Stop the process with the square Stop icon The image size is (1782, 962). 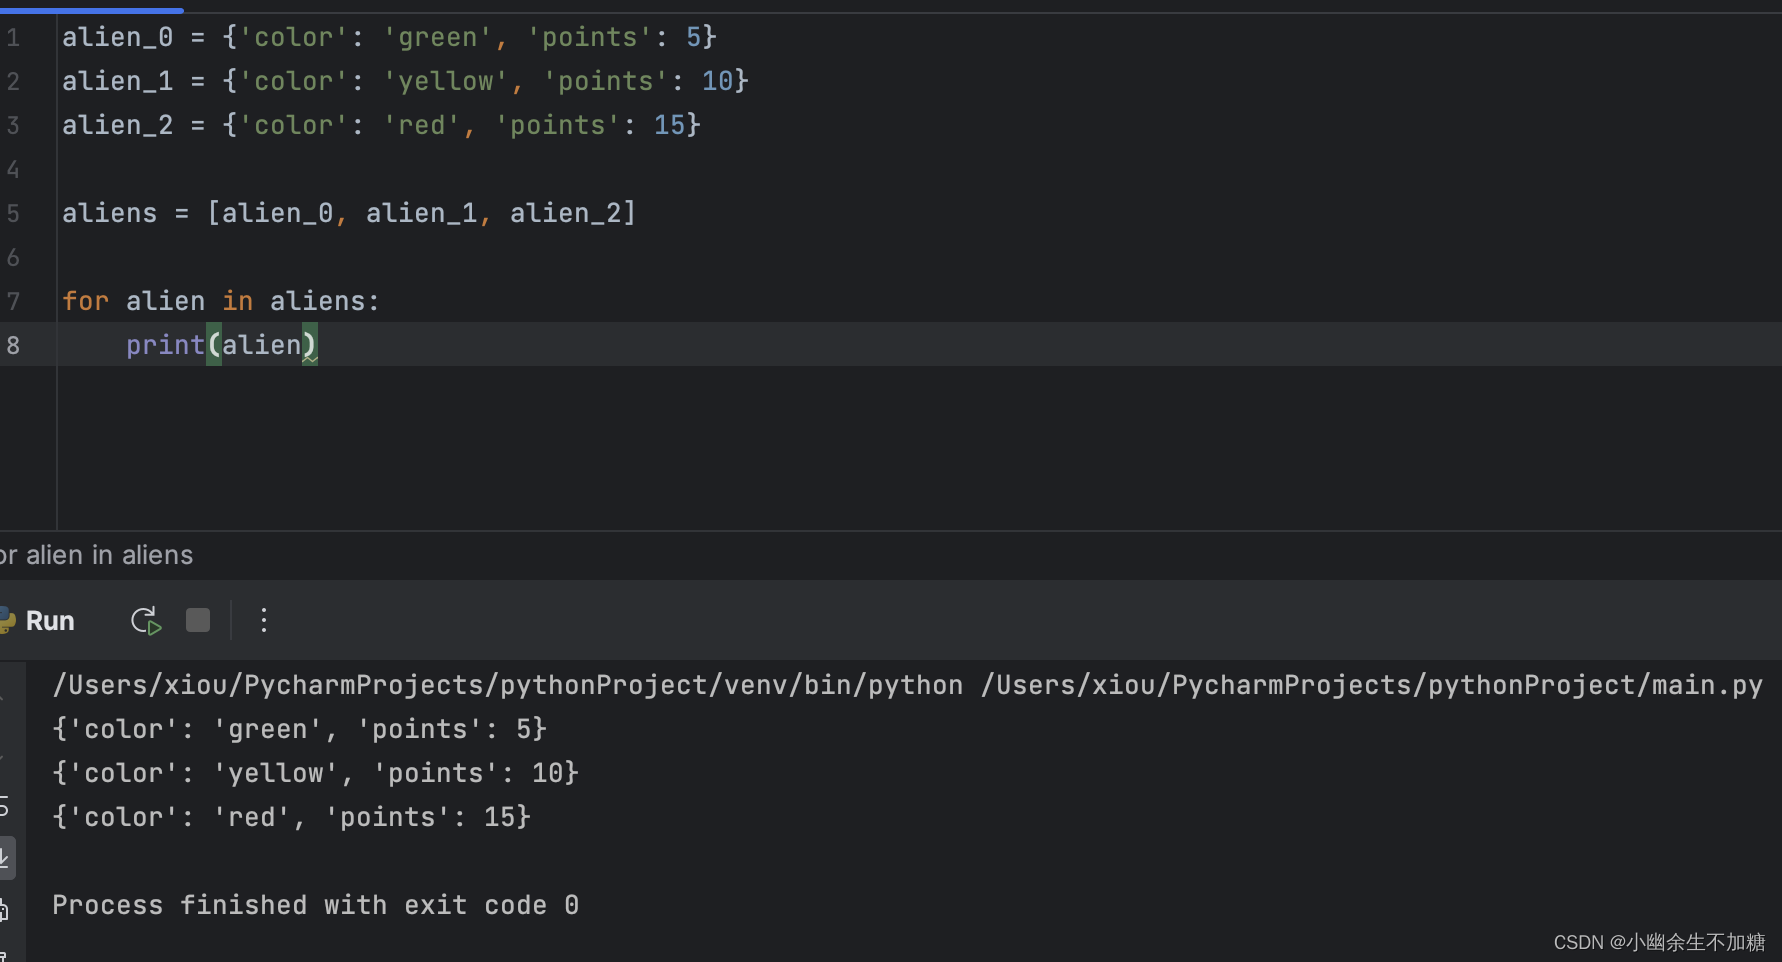pyautogui.click(x=198, y=621)
